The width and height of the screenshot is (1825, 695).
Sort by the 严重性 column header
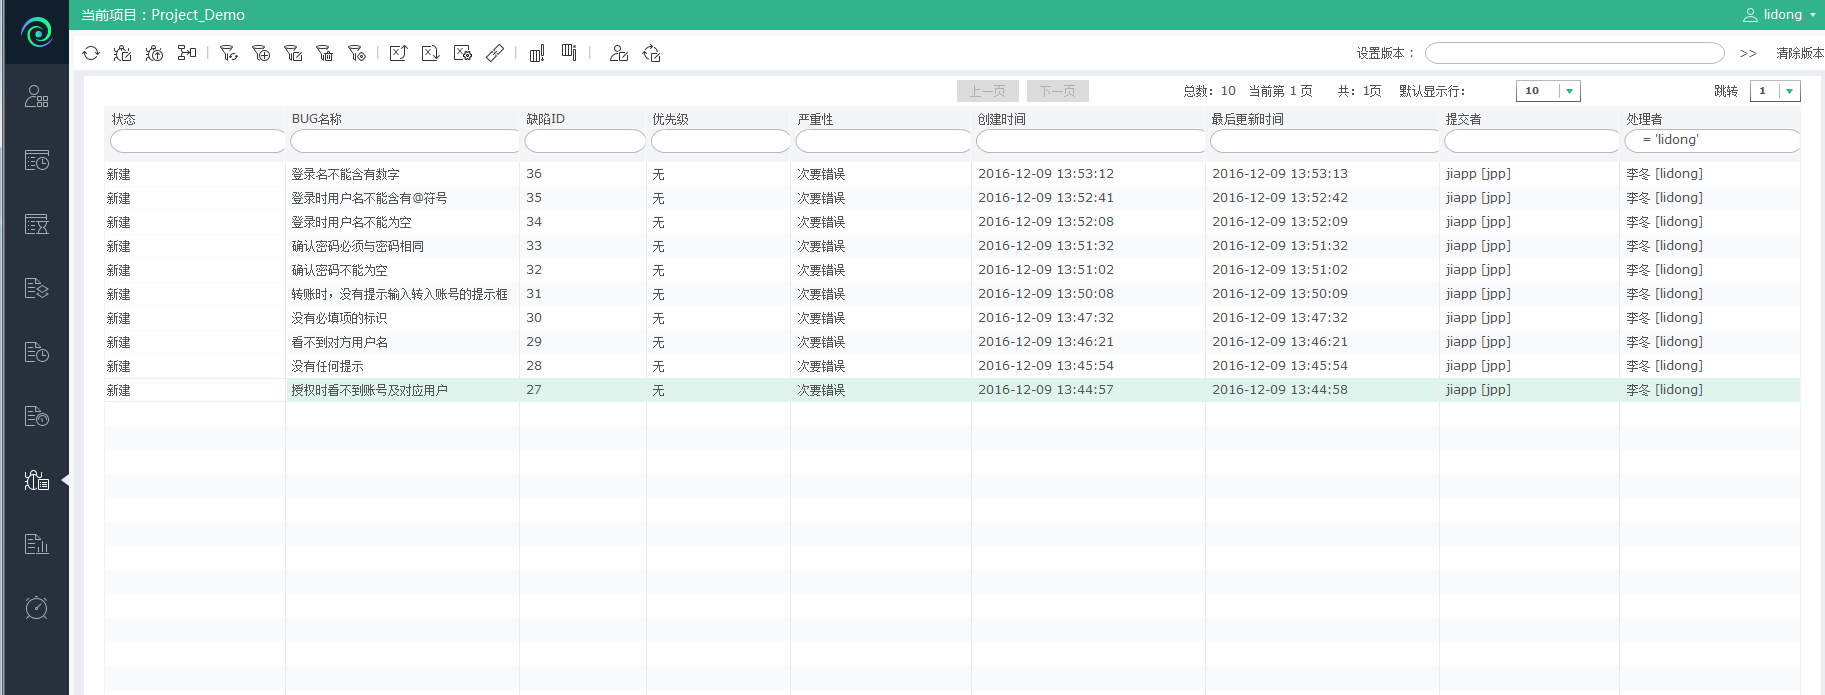(815, 119)
